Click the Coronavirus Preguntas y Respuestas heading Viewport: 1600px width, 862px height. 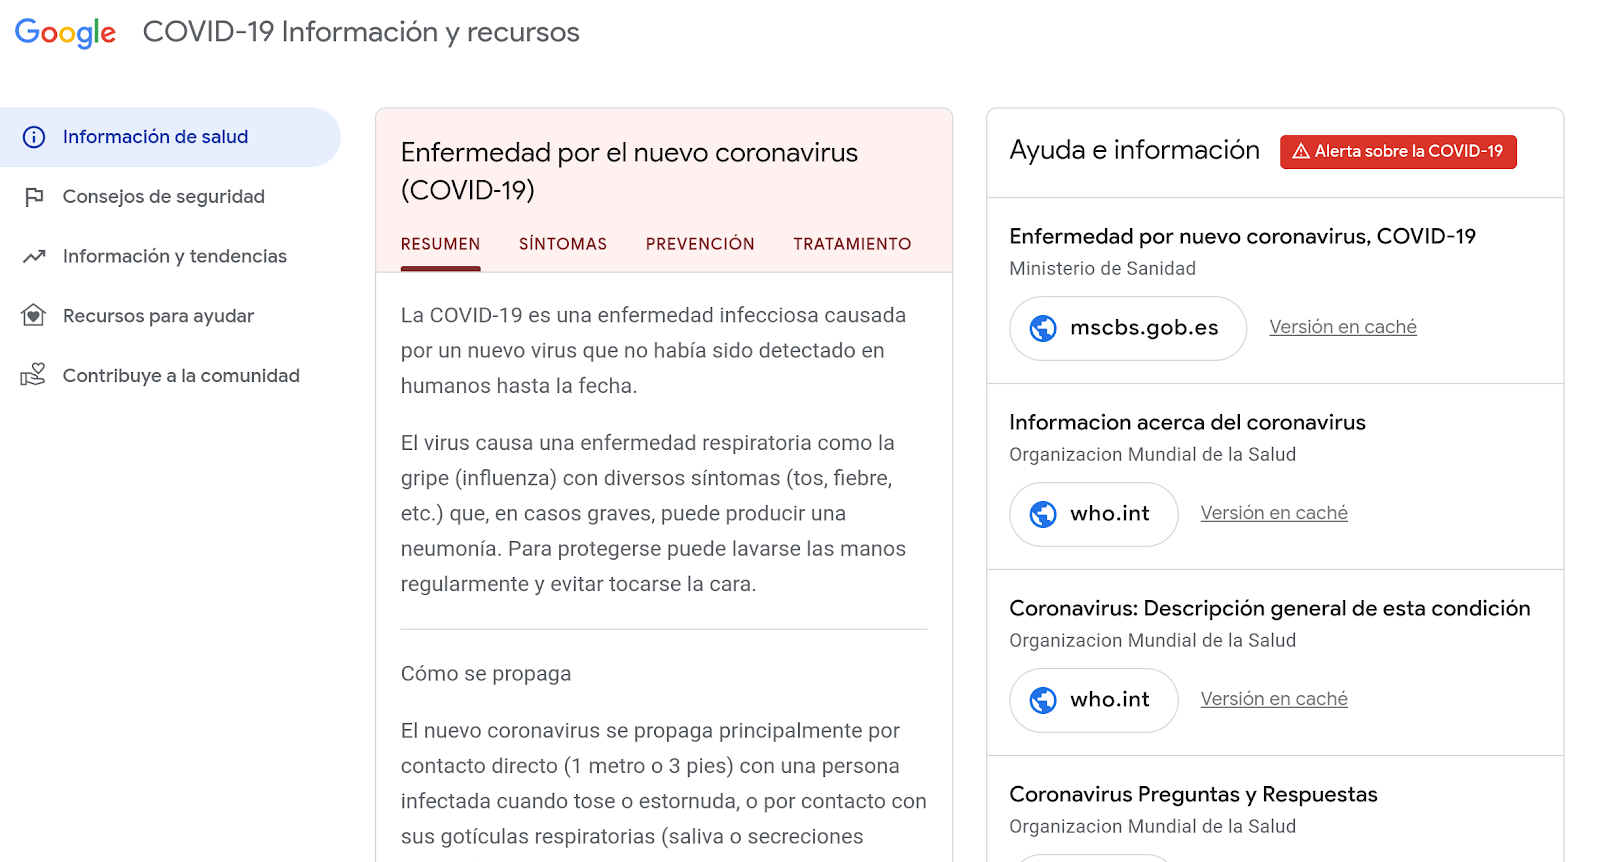pyautogui.click(x=1193, y=794)
